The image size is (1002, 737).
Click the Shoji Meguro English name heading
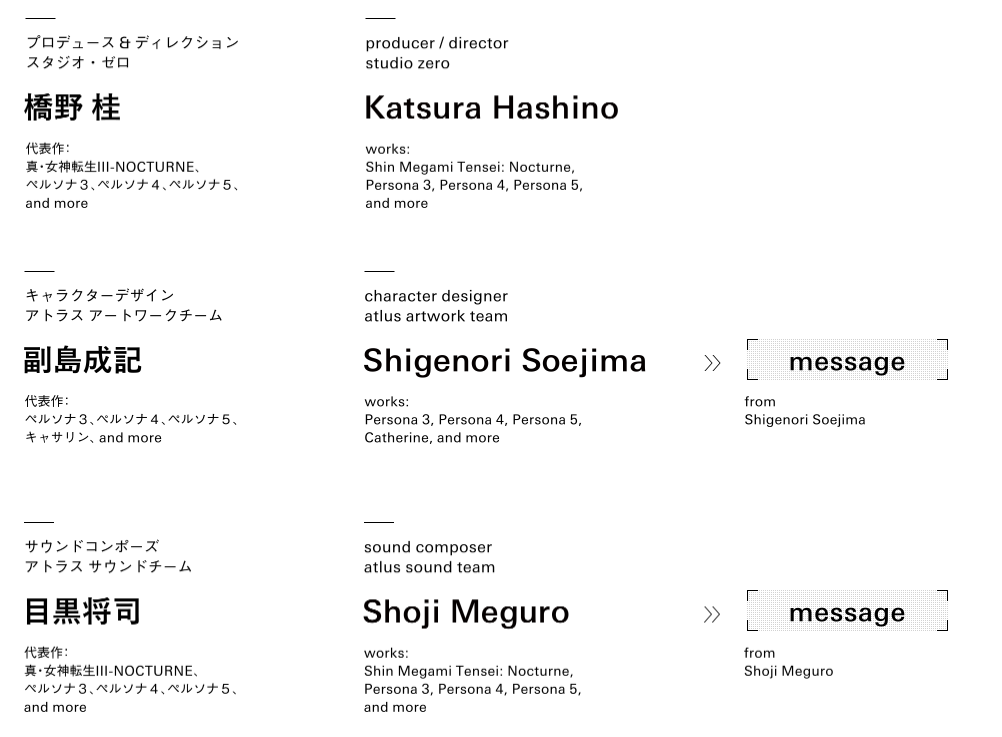pyautogui.click(x=466, y=611)
